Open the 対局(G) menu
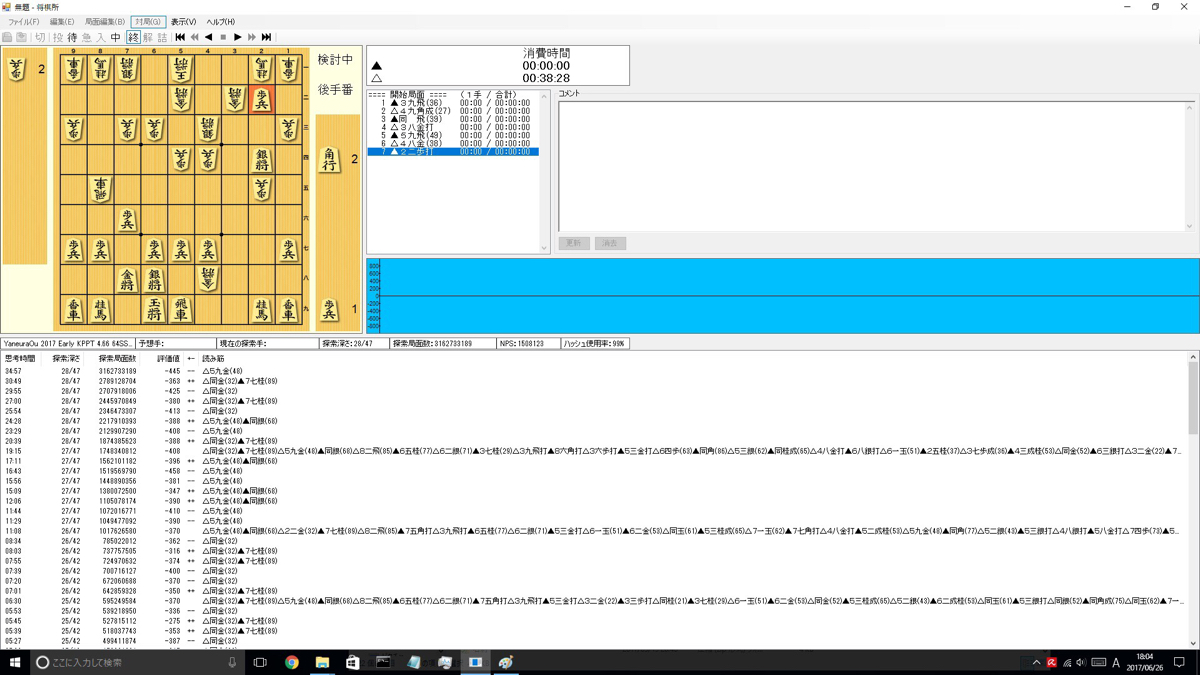 (147, 21)
